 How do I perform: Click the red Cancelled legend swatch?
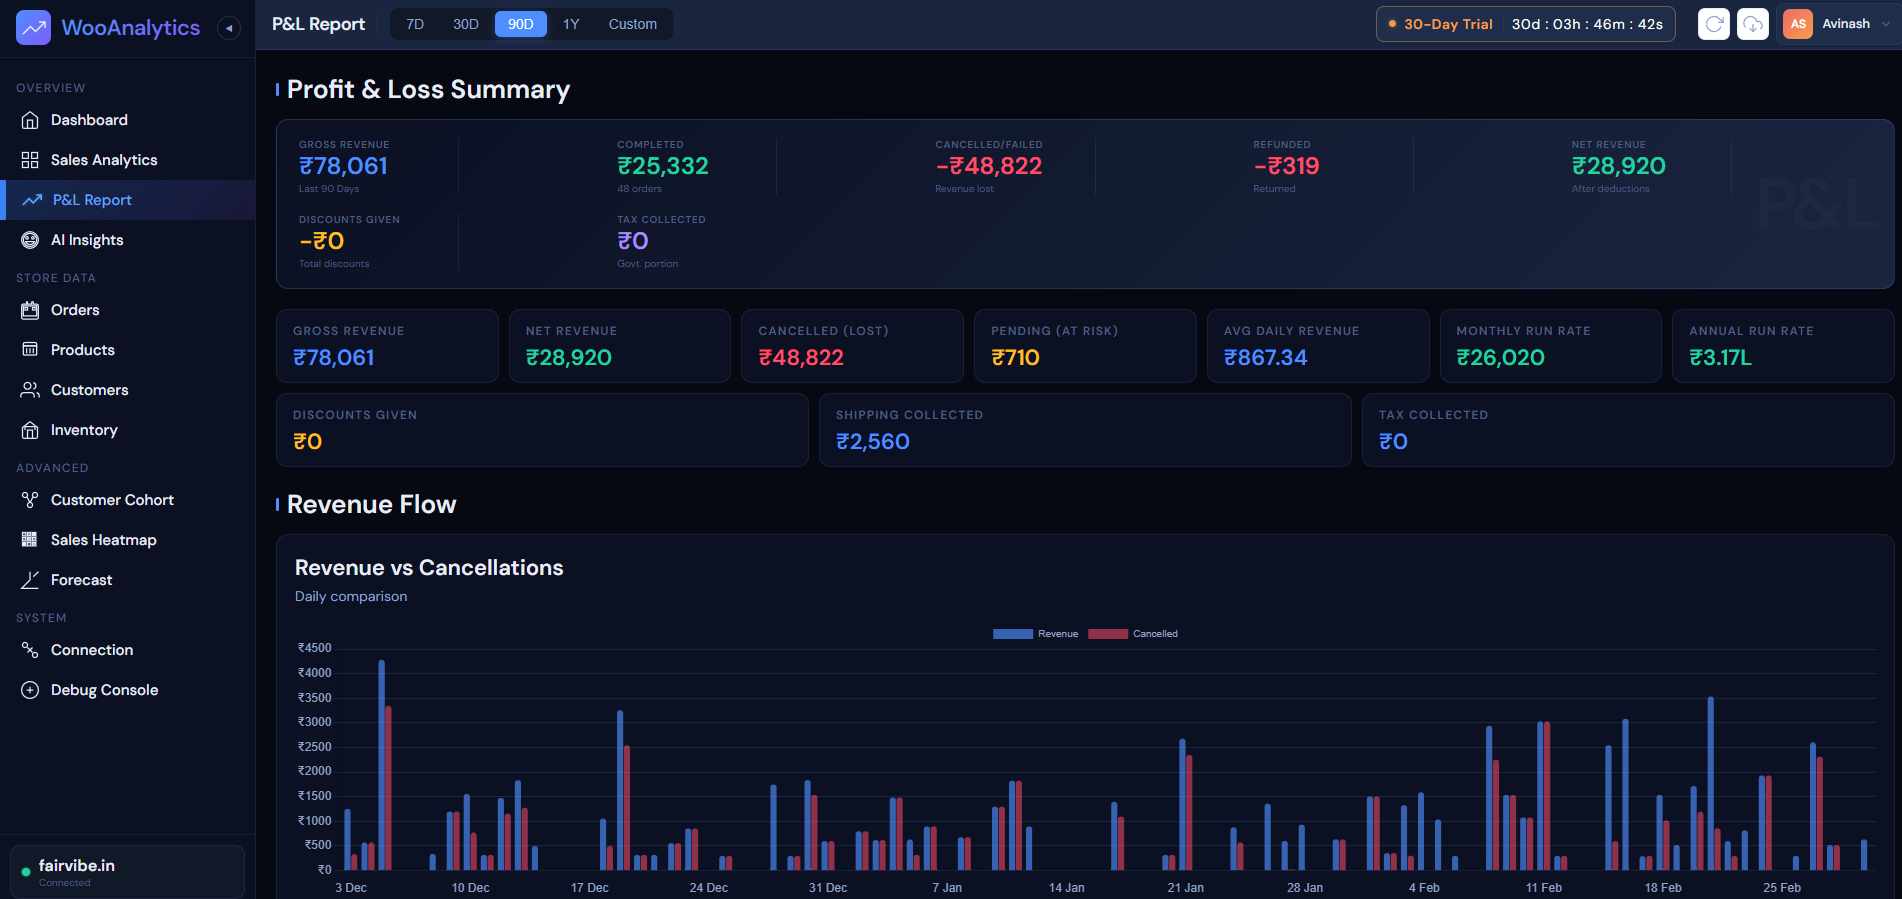coord(1107,634)
